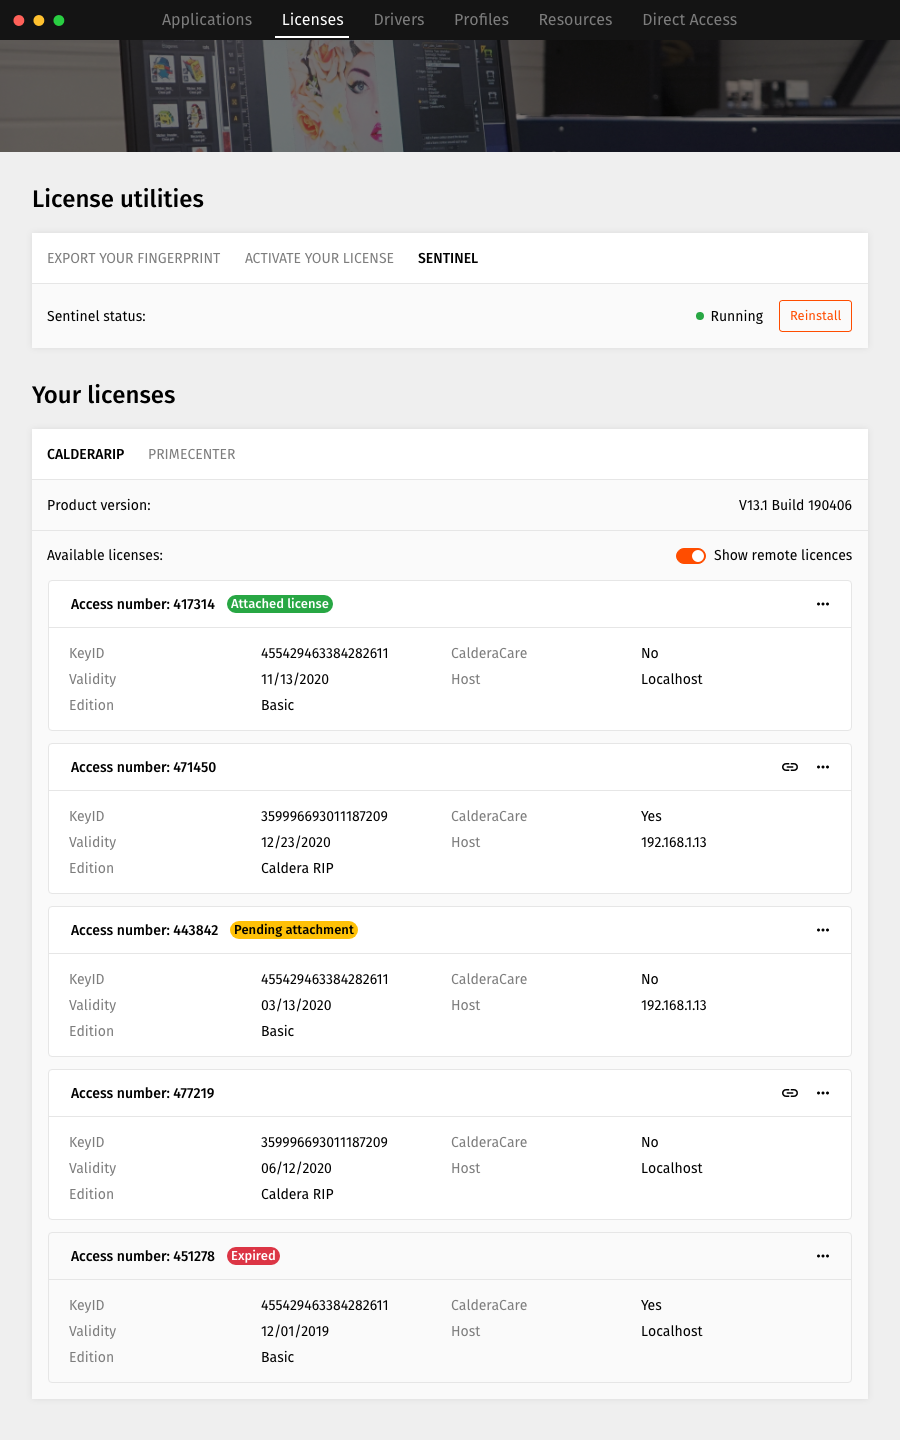Viewport: 900px width, 1440px height.
Task: Click the Expired badge
Action: click(x=253, y=1256)
